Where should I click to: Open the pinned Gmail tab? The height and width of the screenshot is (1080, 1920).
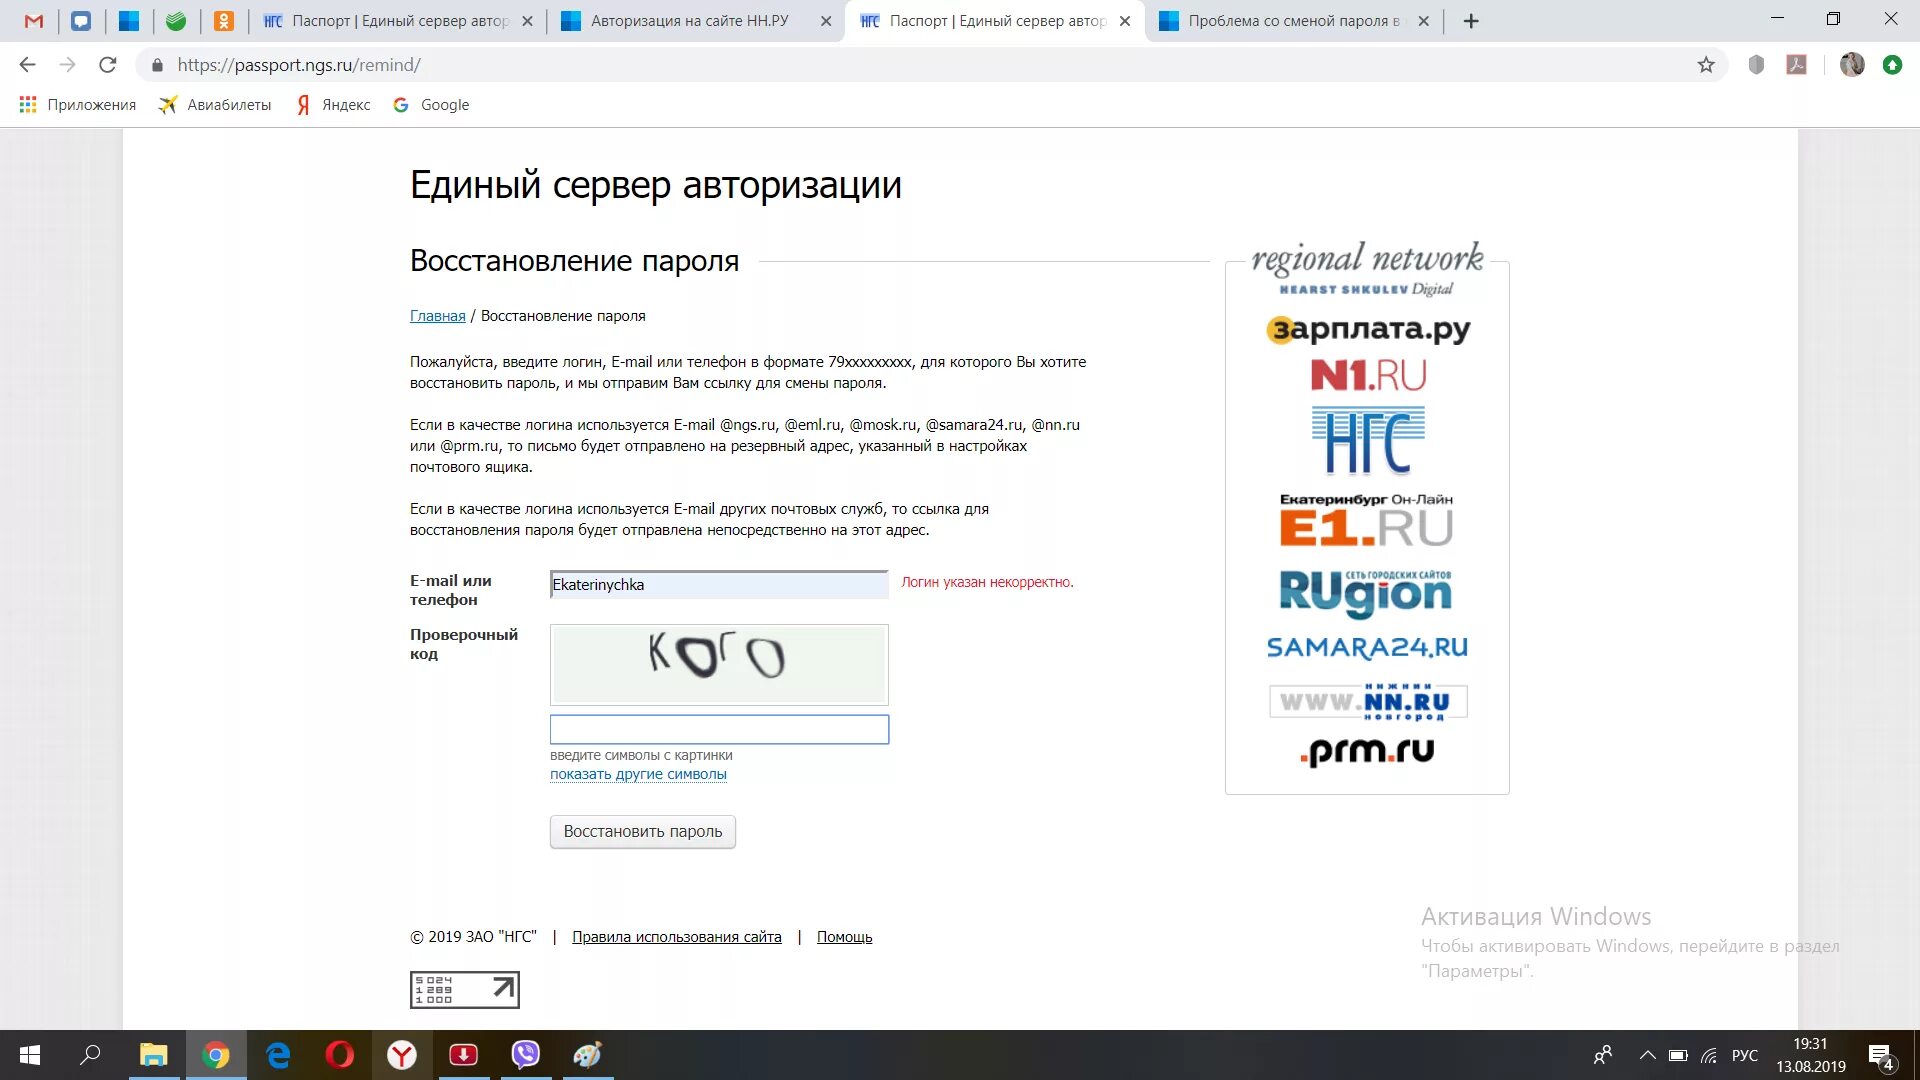[34, 21]
